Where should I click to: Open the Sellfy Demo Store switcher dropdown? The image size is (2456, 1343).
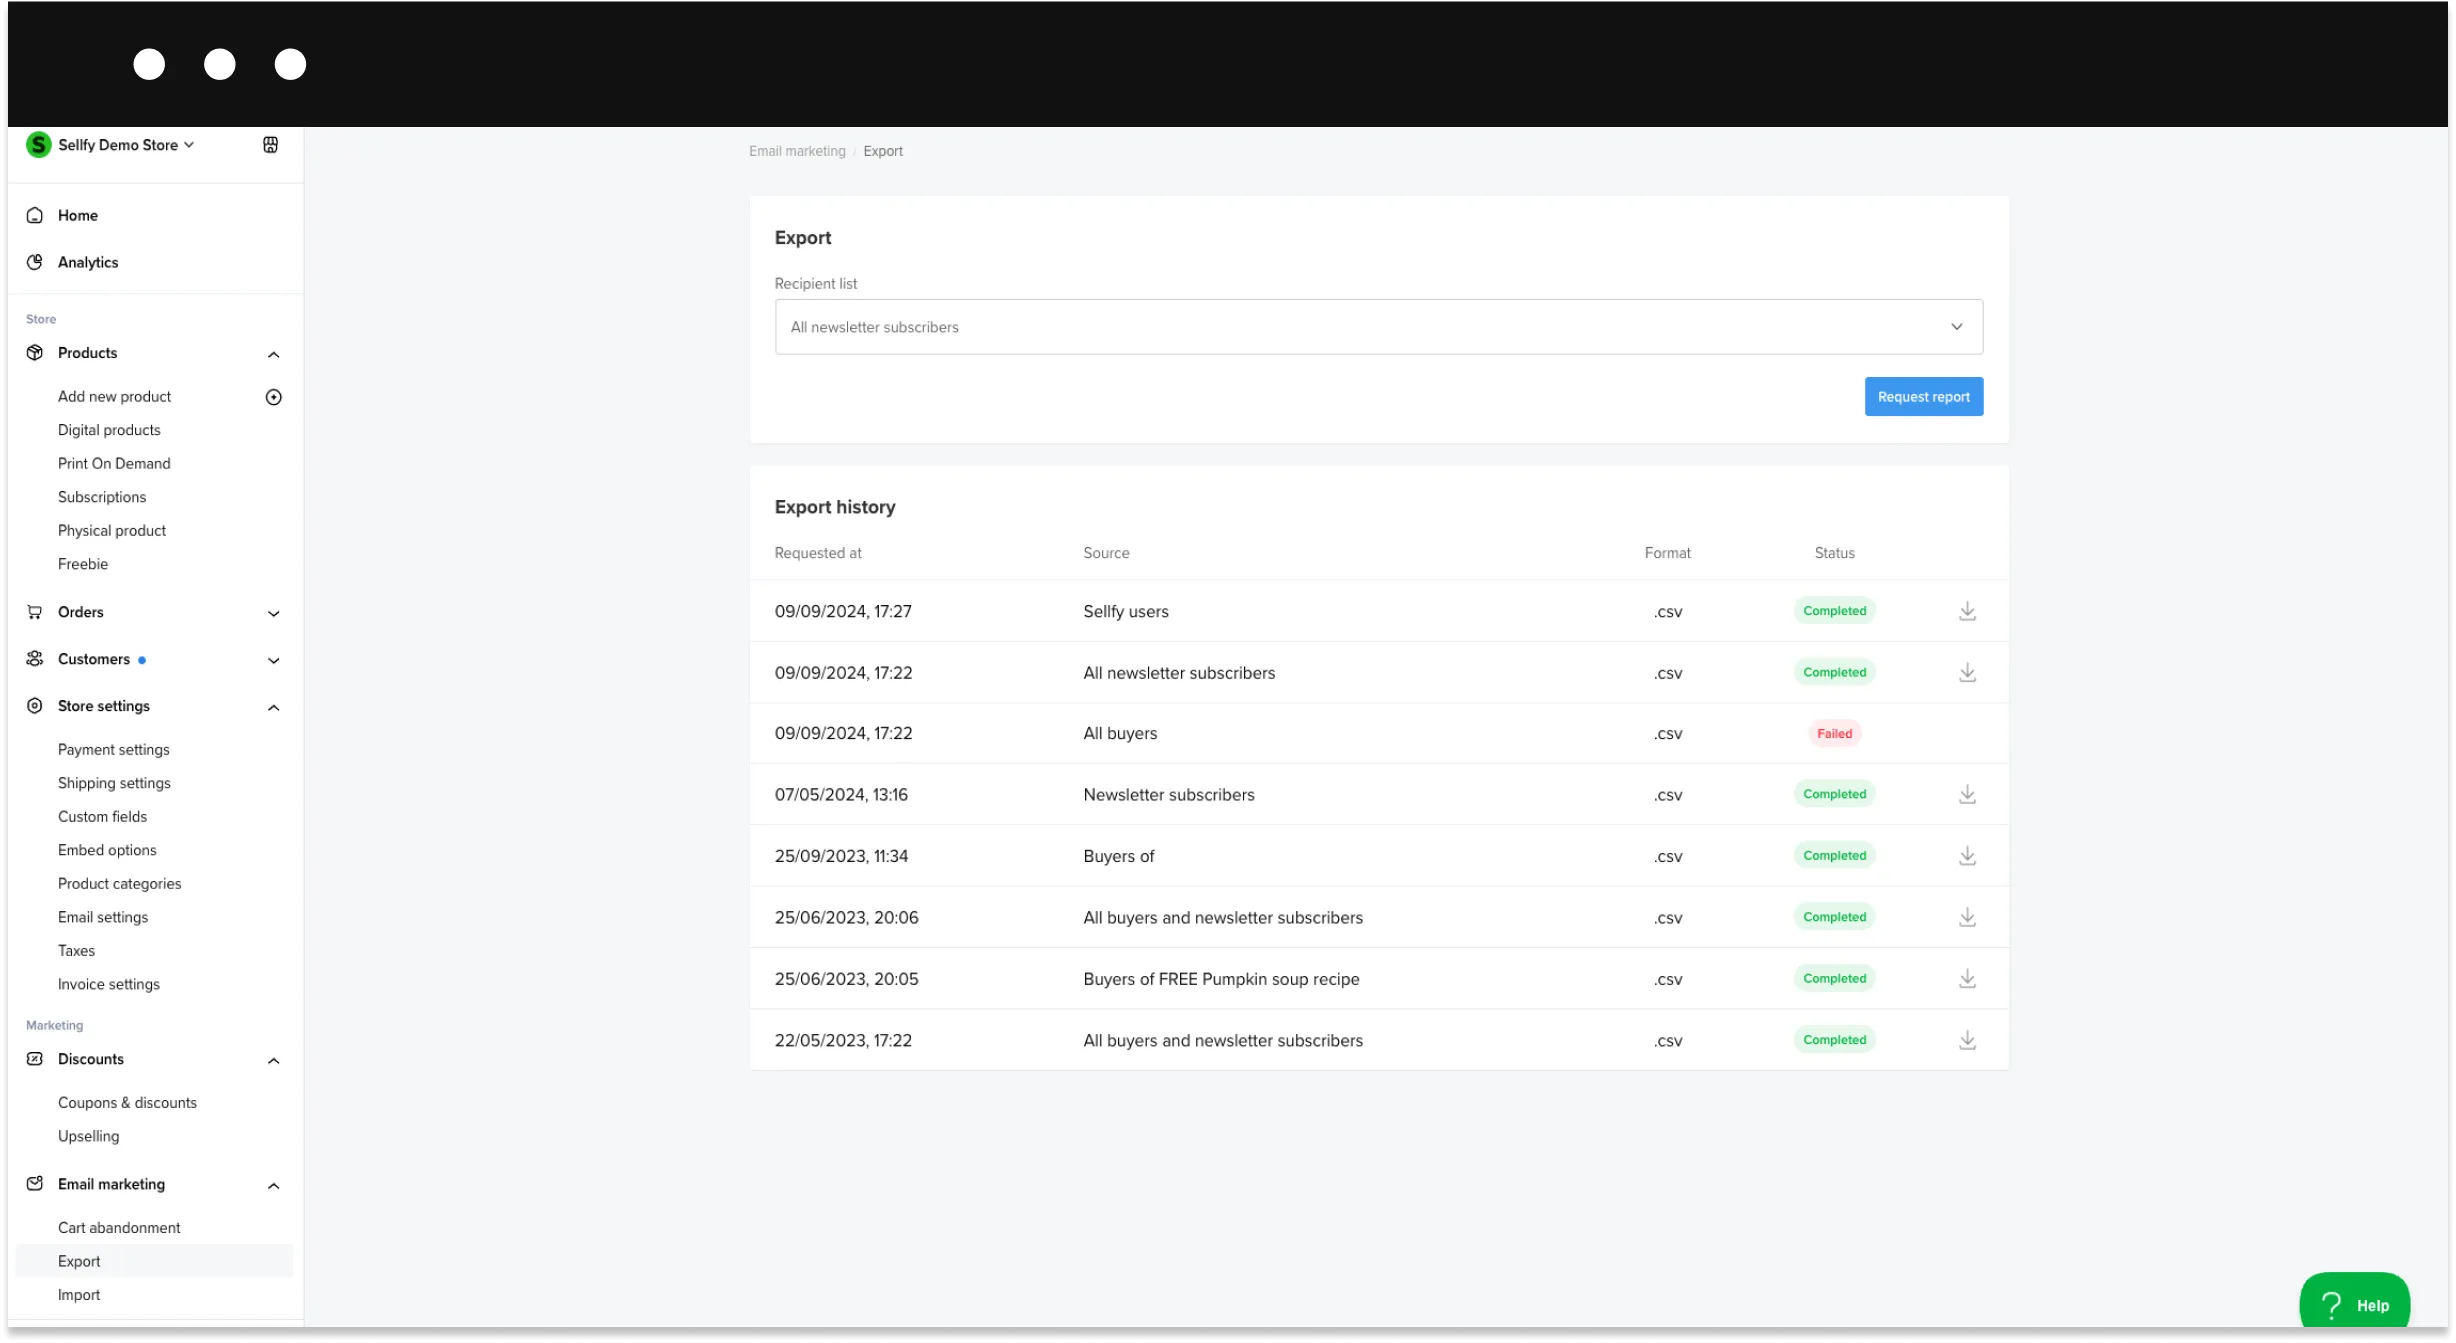pos(126,145)
